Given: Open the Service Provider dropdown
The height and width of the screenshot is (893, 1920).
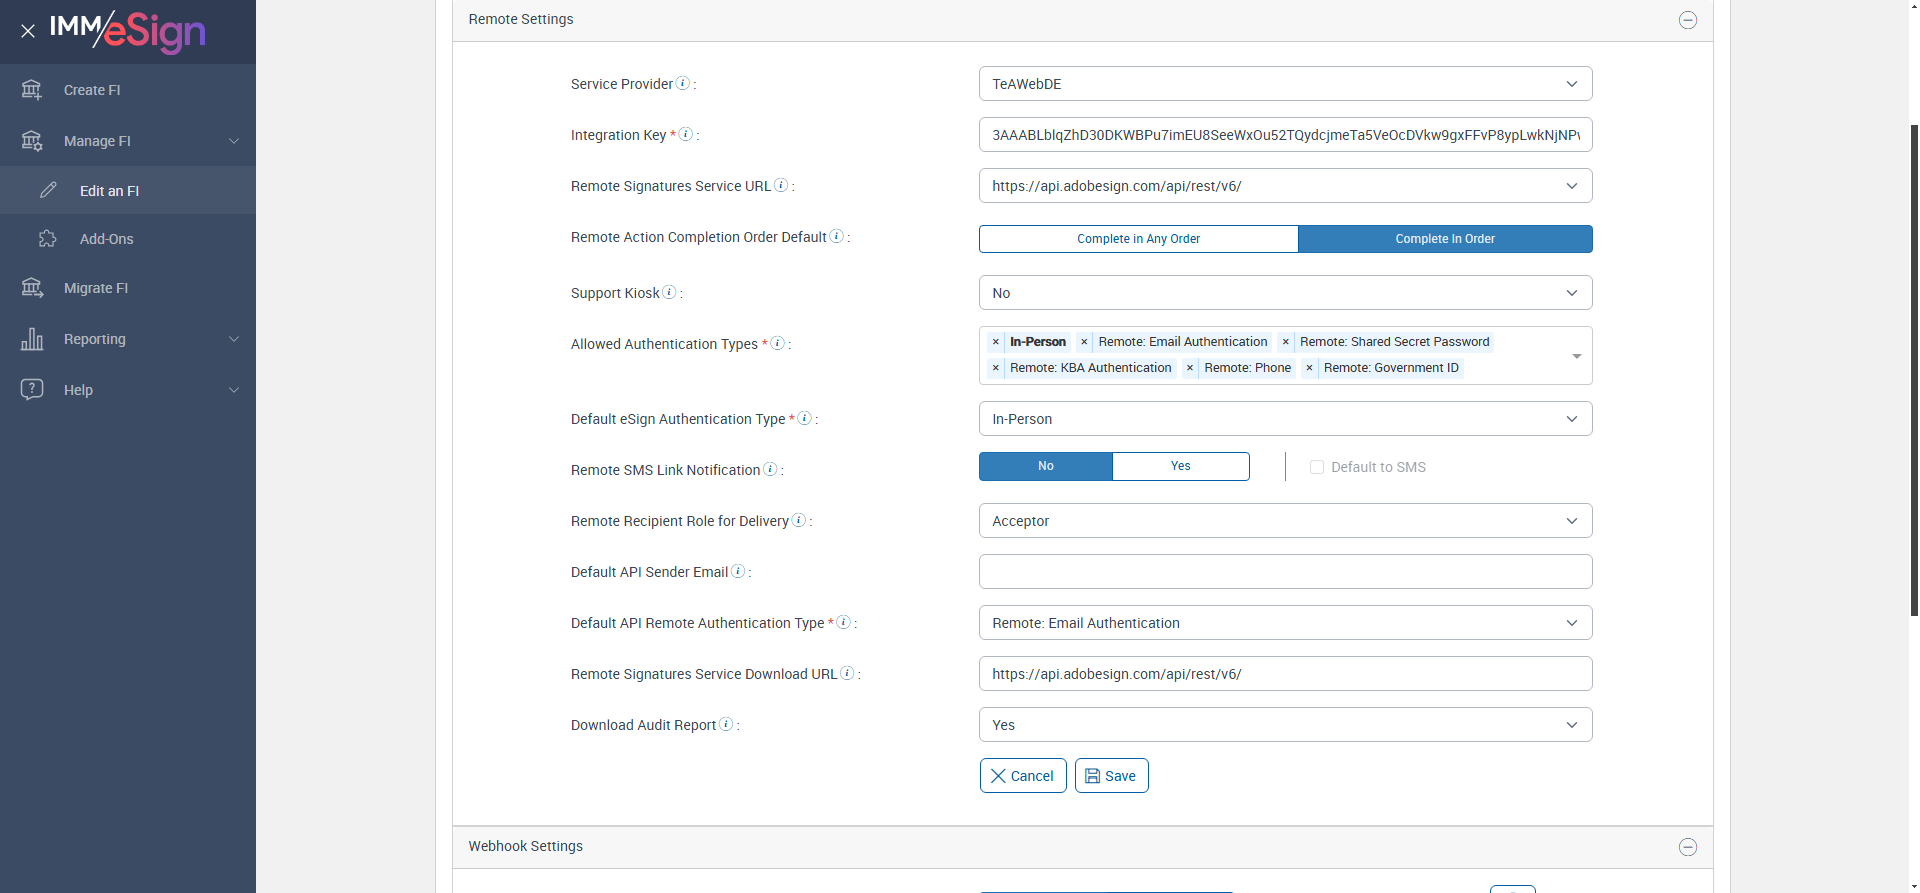Looking at the screenshot, I should coord(1285,84).
